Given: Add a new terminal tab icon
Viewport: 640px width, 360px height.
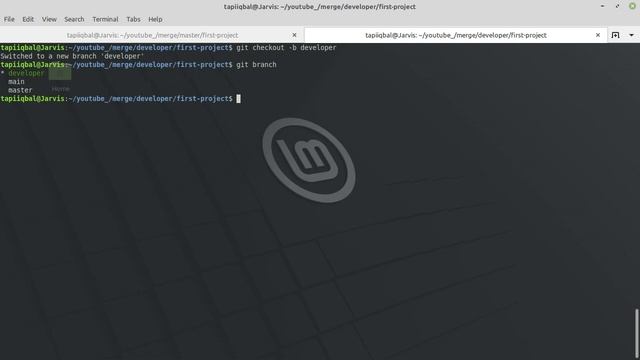Looking at the screenshot, I should click(x=616, y=35).
